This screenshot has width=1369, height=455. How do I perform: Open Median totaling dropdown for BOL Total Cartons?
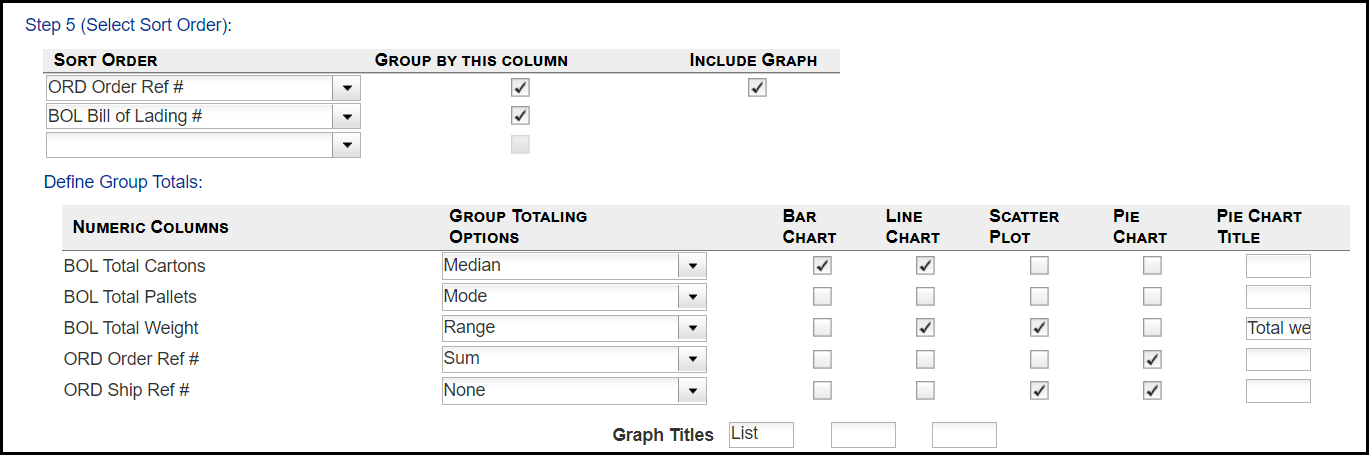[692, 266]
